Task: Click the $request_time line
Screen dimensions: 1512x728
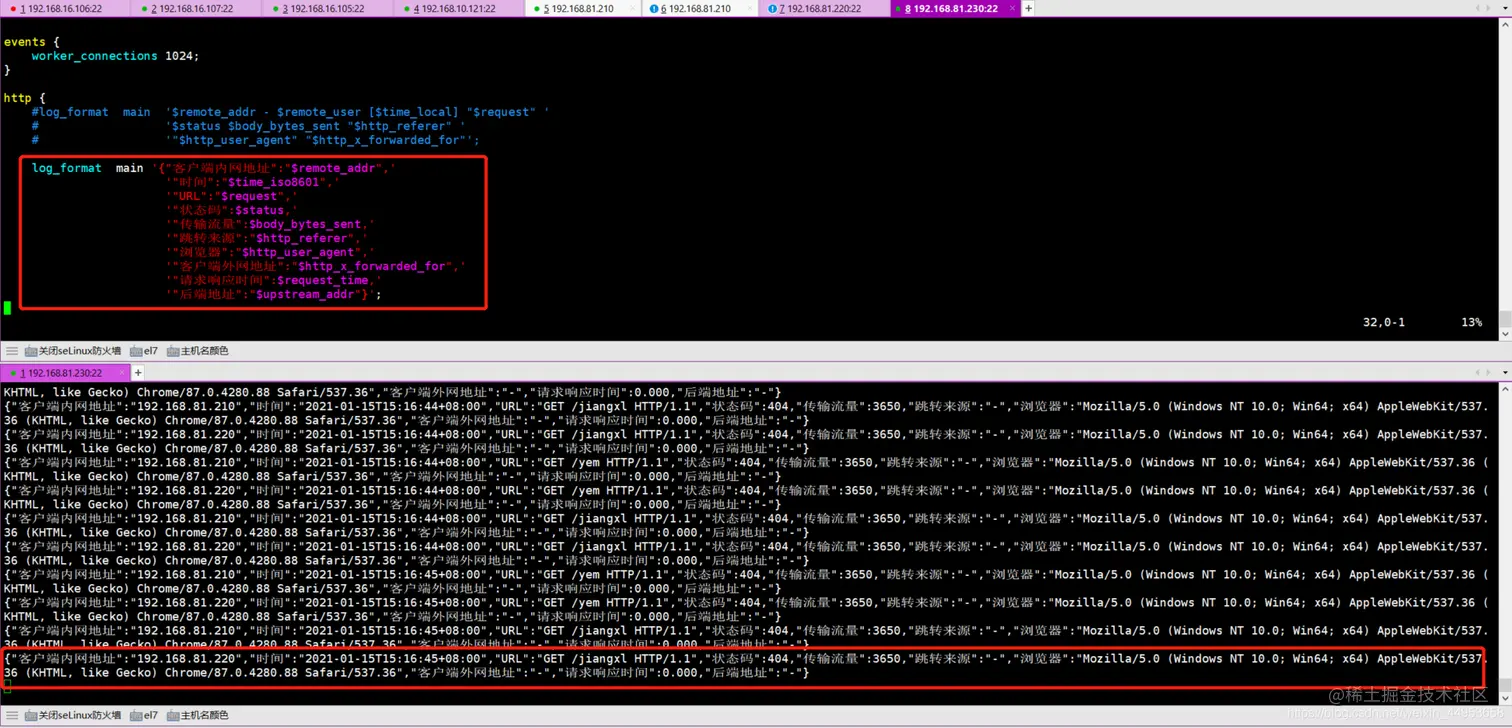Action: [274, 280]
